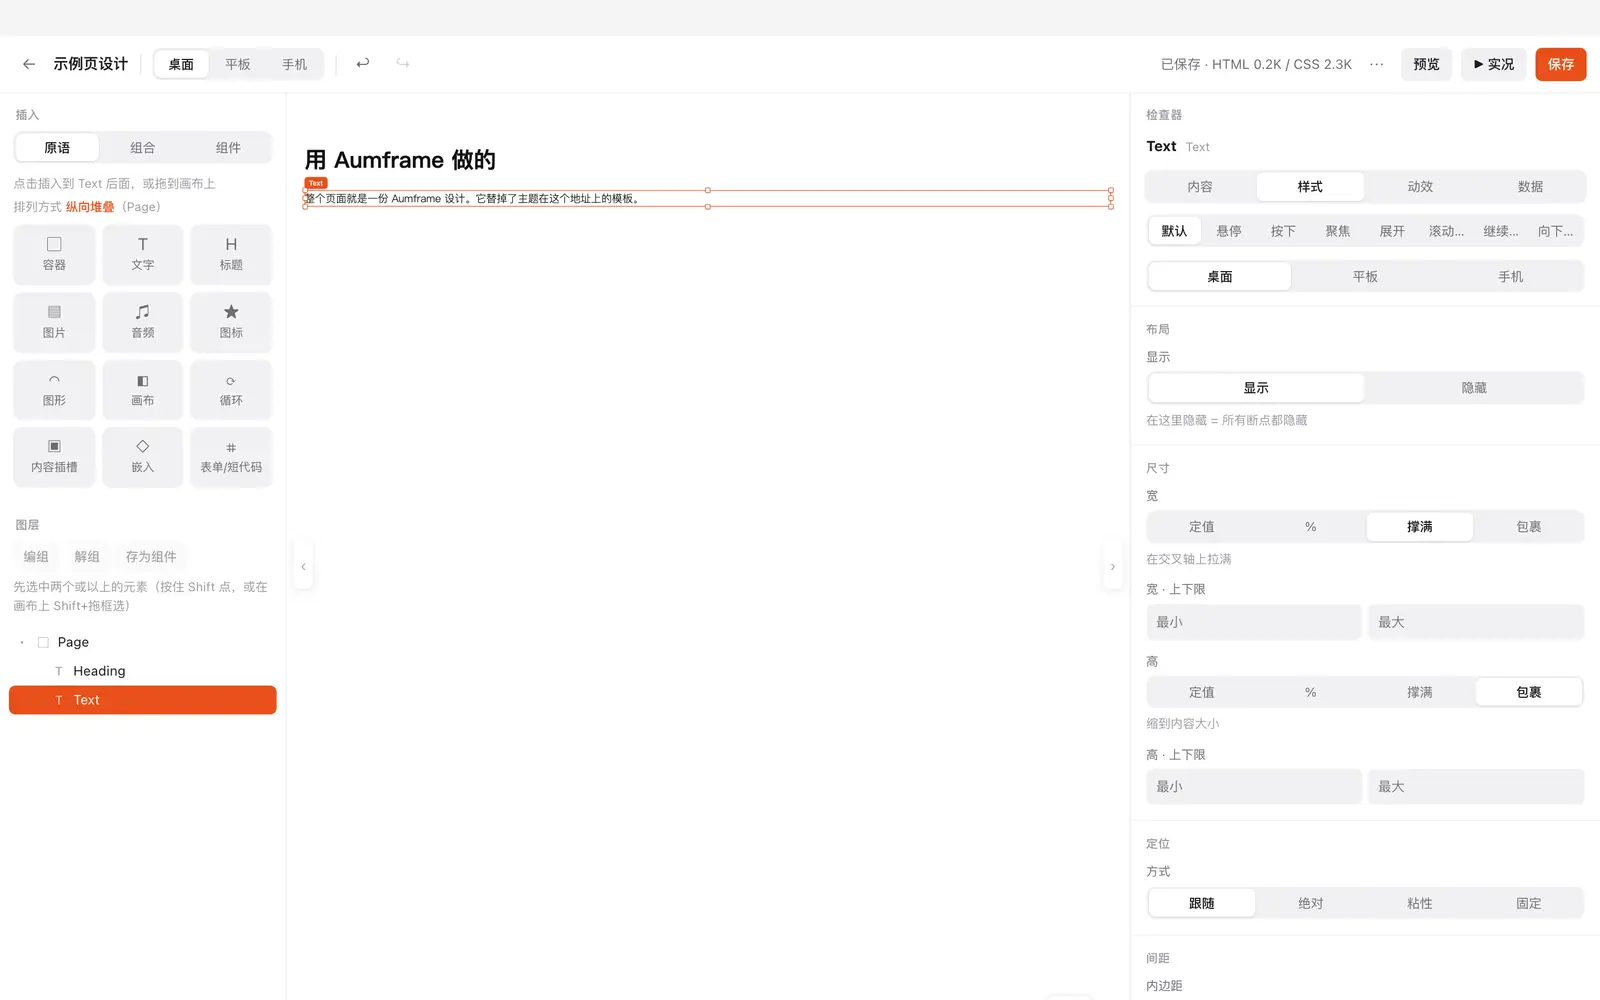This screenshot has width=1600, height=1000.
Task: Insert a 图形 shape element
Action: (54, 390)
